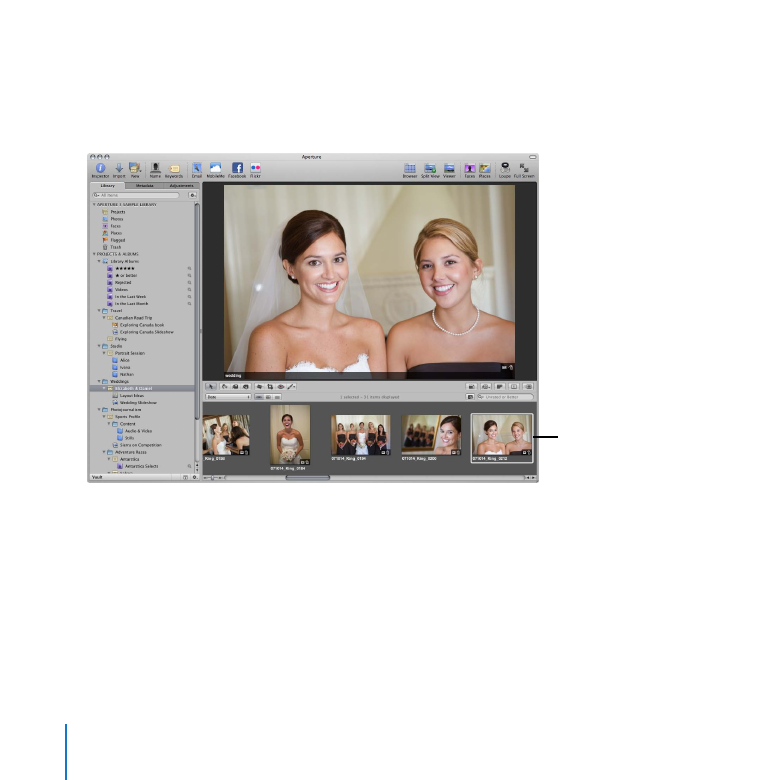
Task: Switch to Viewer layout
Action: [x=449, y=170]
